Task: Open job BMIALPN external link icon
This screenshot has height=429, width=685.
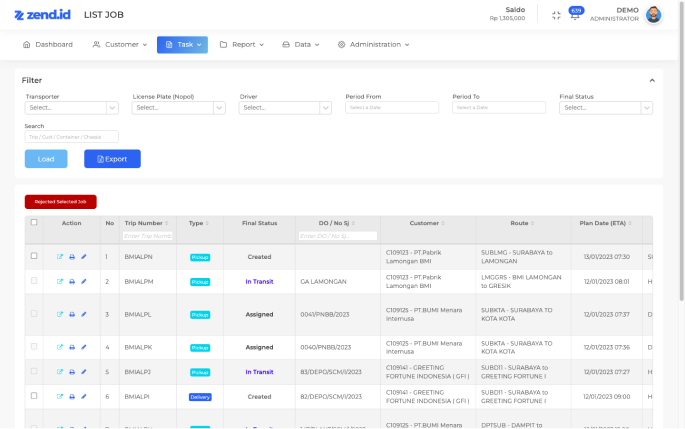Action: click(60, 257)
